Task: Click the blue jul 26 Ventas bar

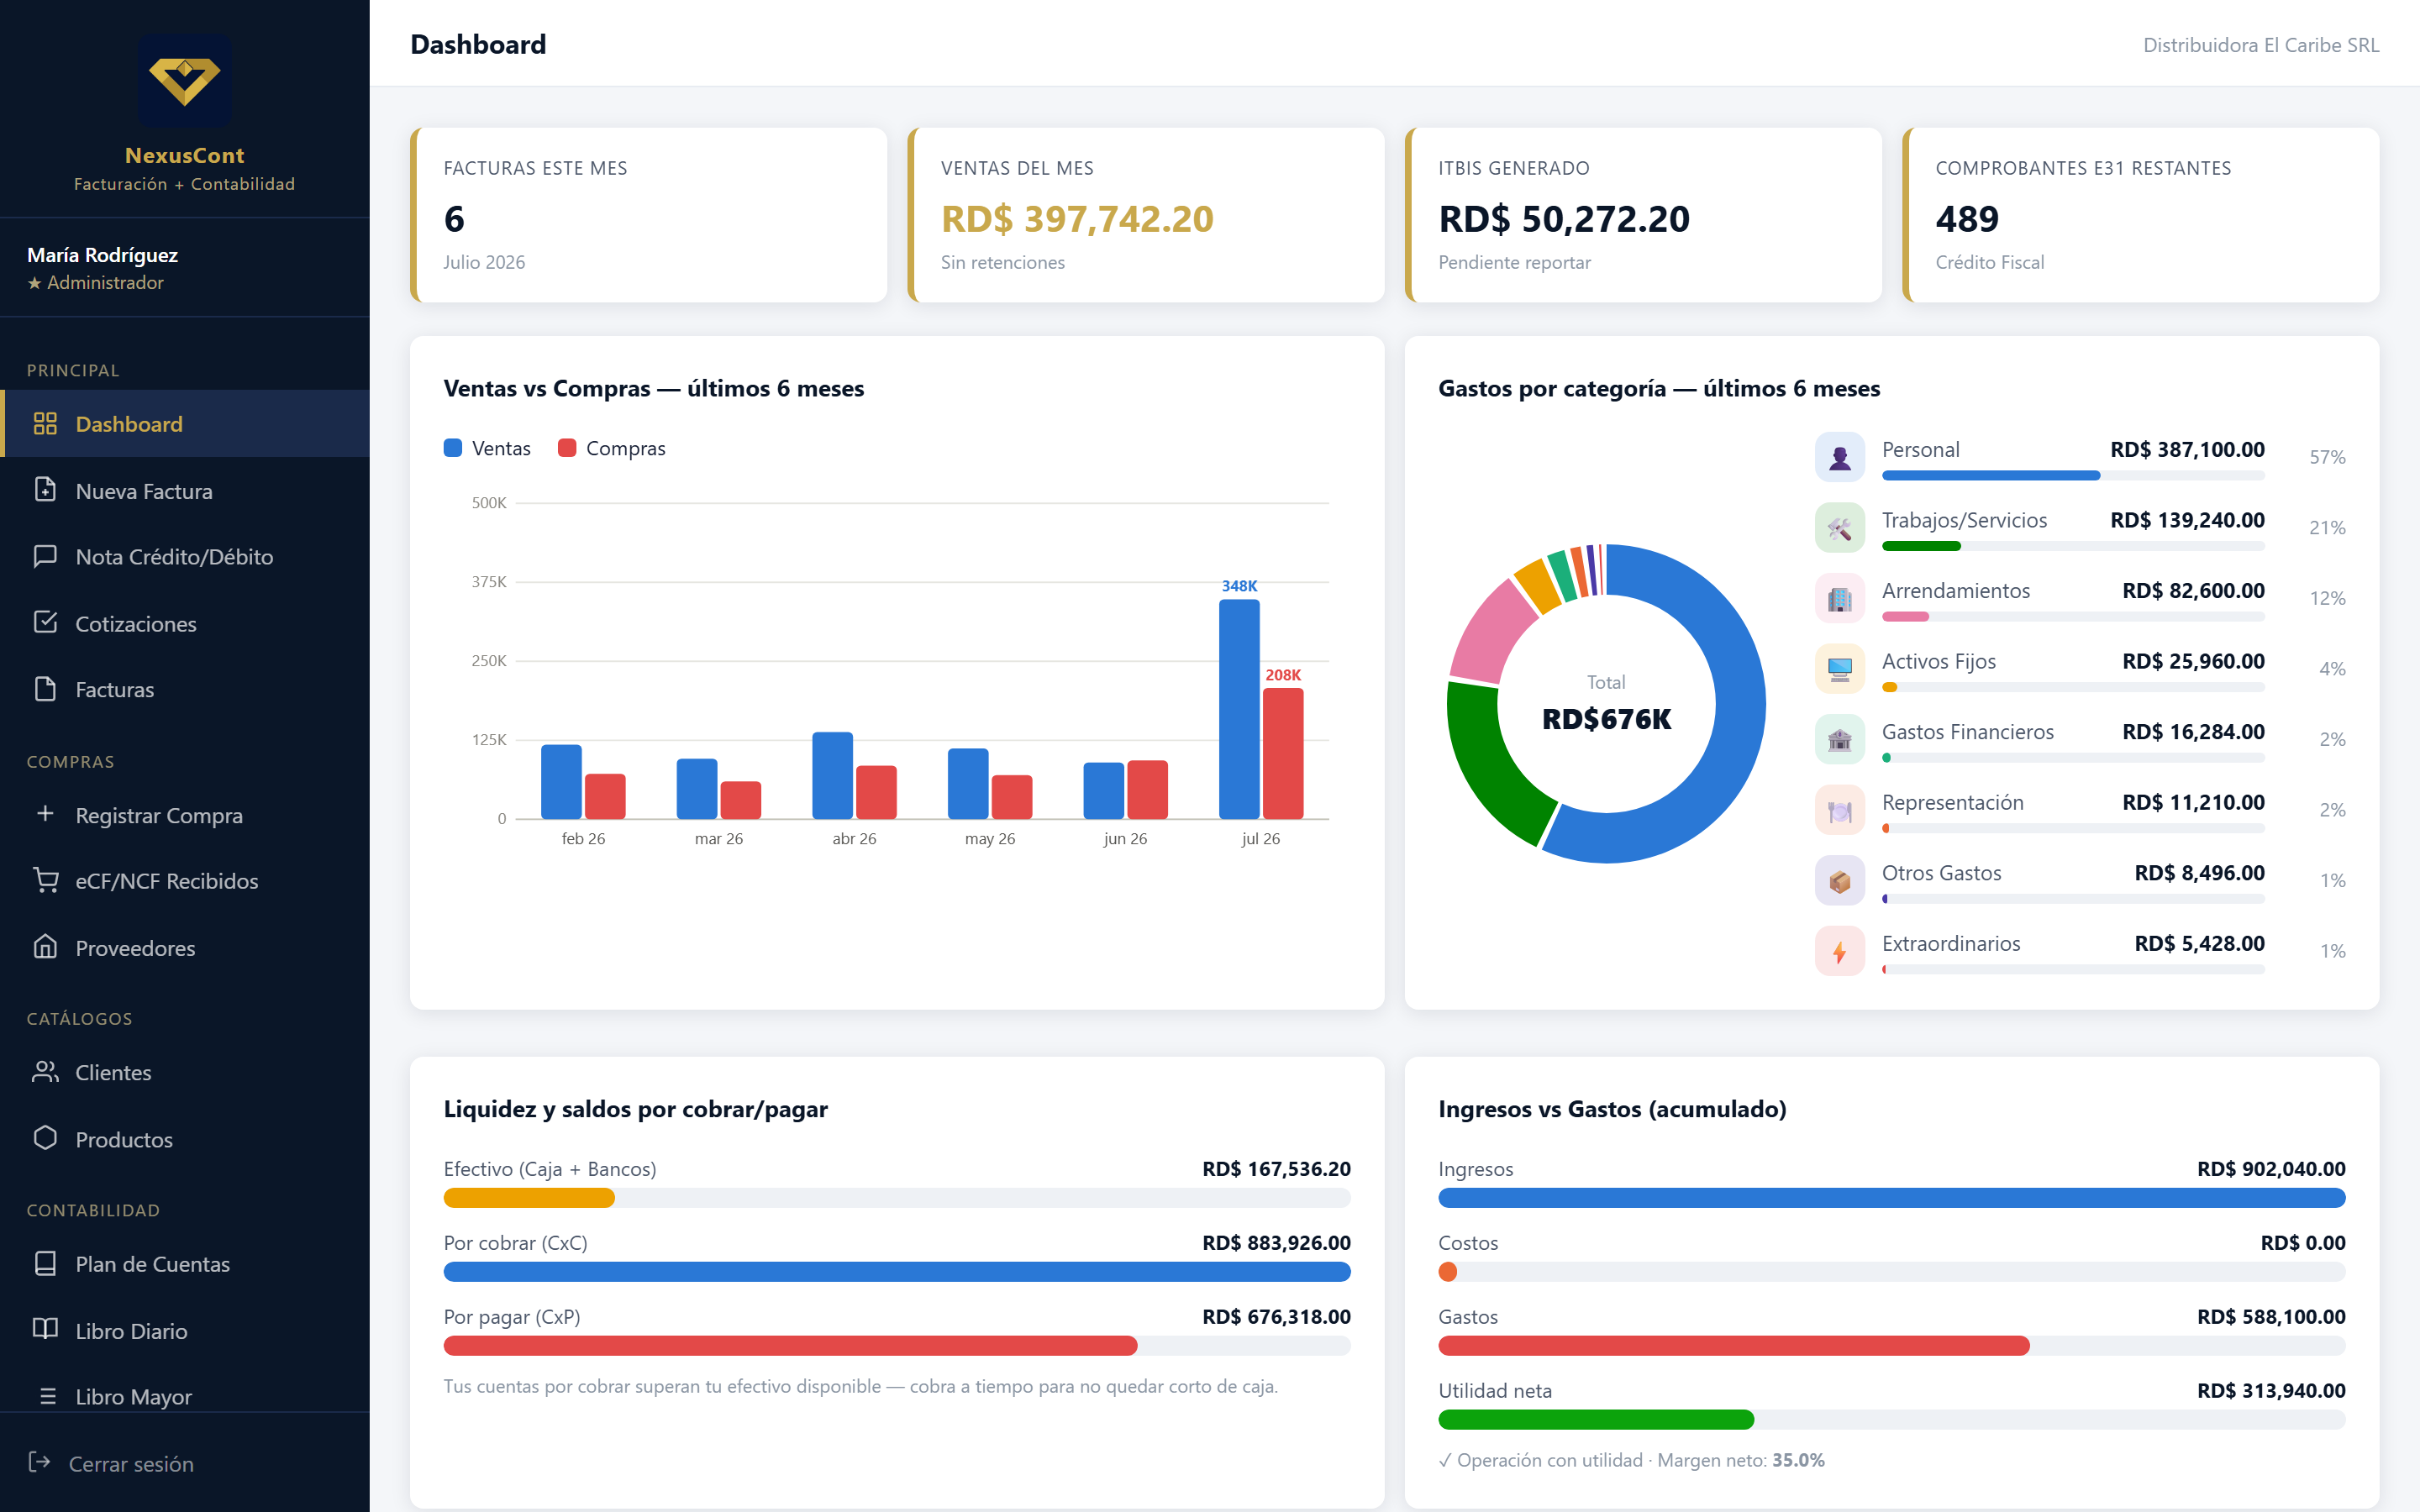Action: click(x=1239, y=709)
